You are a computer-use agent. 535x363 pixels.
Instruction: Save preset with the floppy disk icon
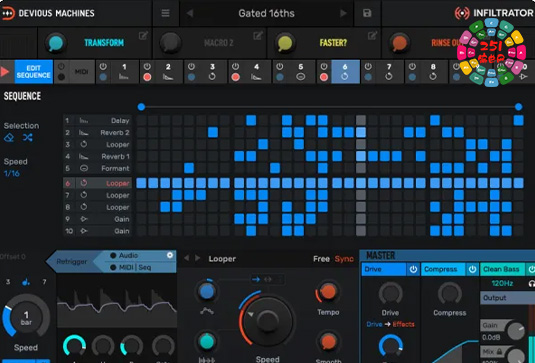367,13
